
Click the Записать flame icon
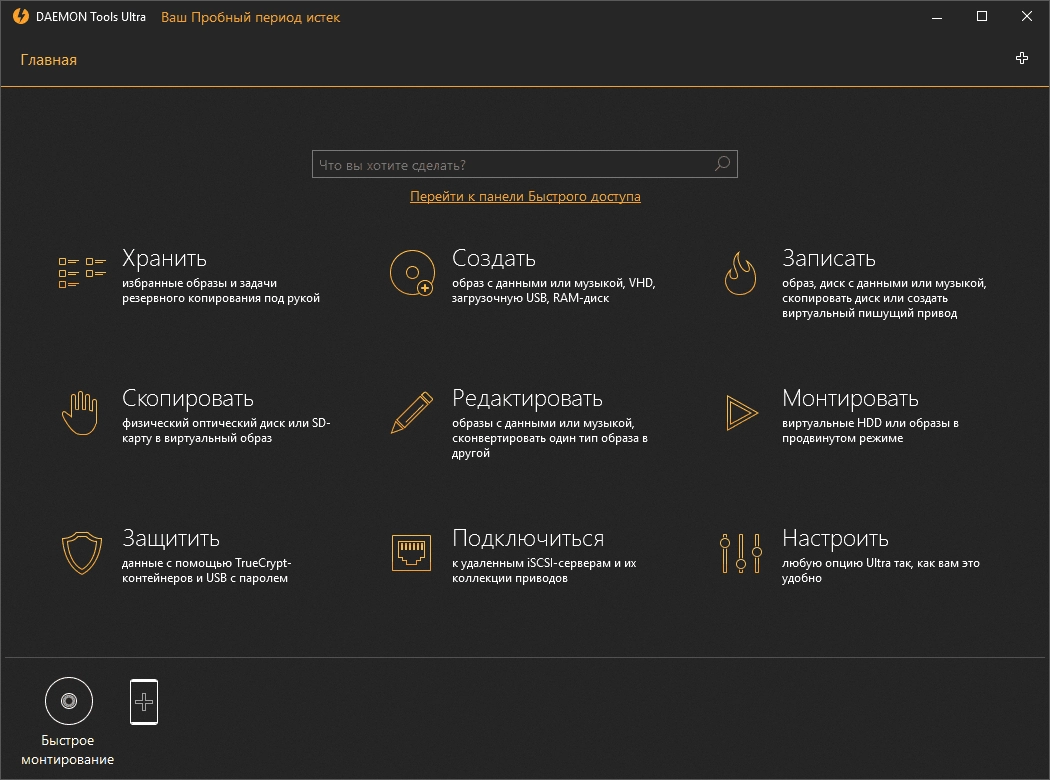(740, 273)
